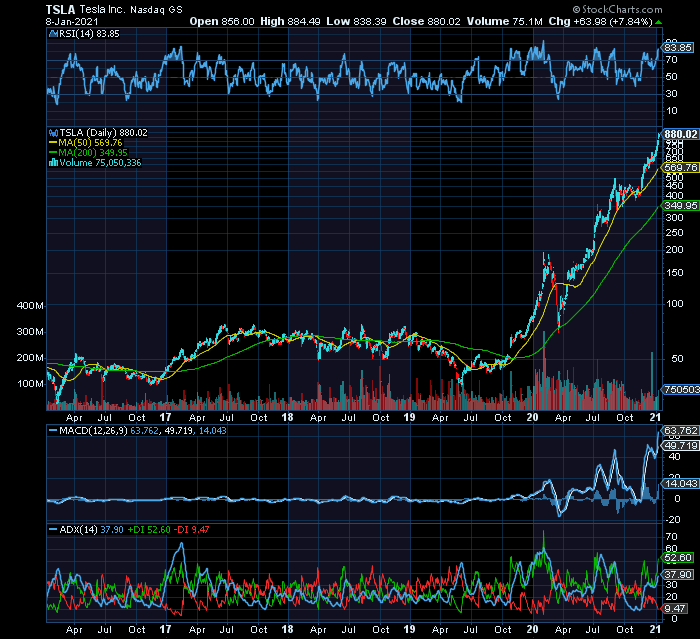Click the ADX(14) line legend icon

point(53,530)
